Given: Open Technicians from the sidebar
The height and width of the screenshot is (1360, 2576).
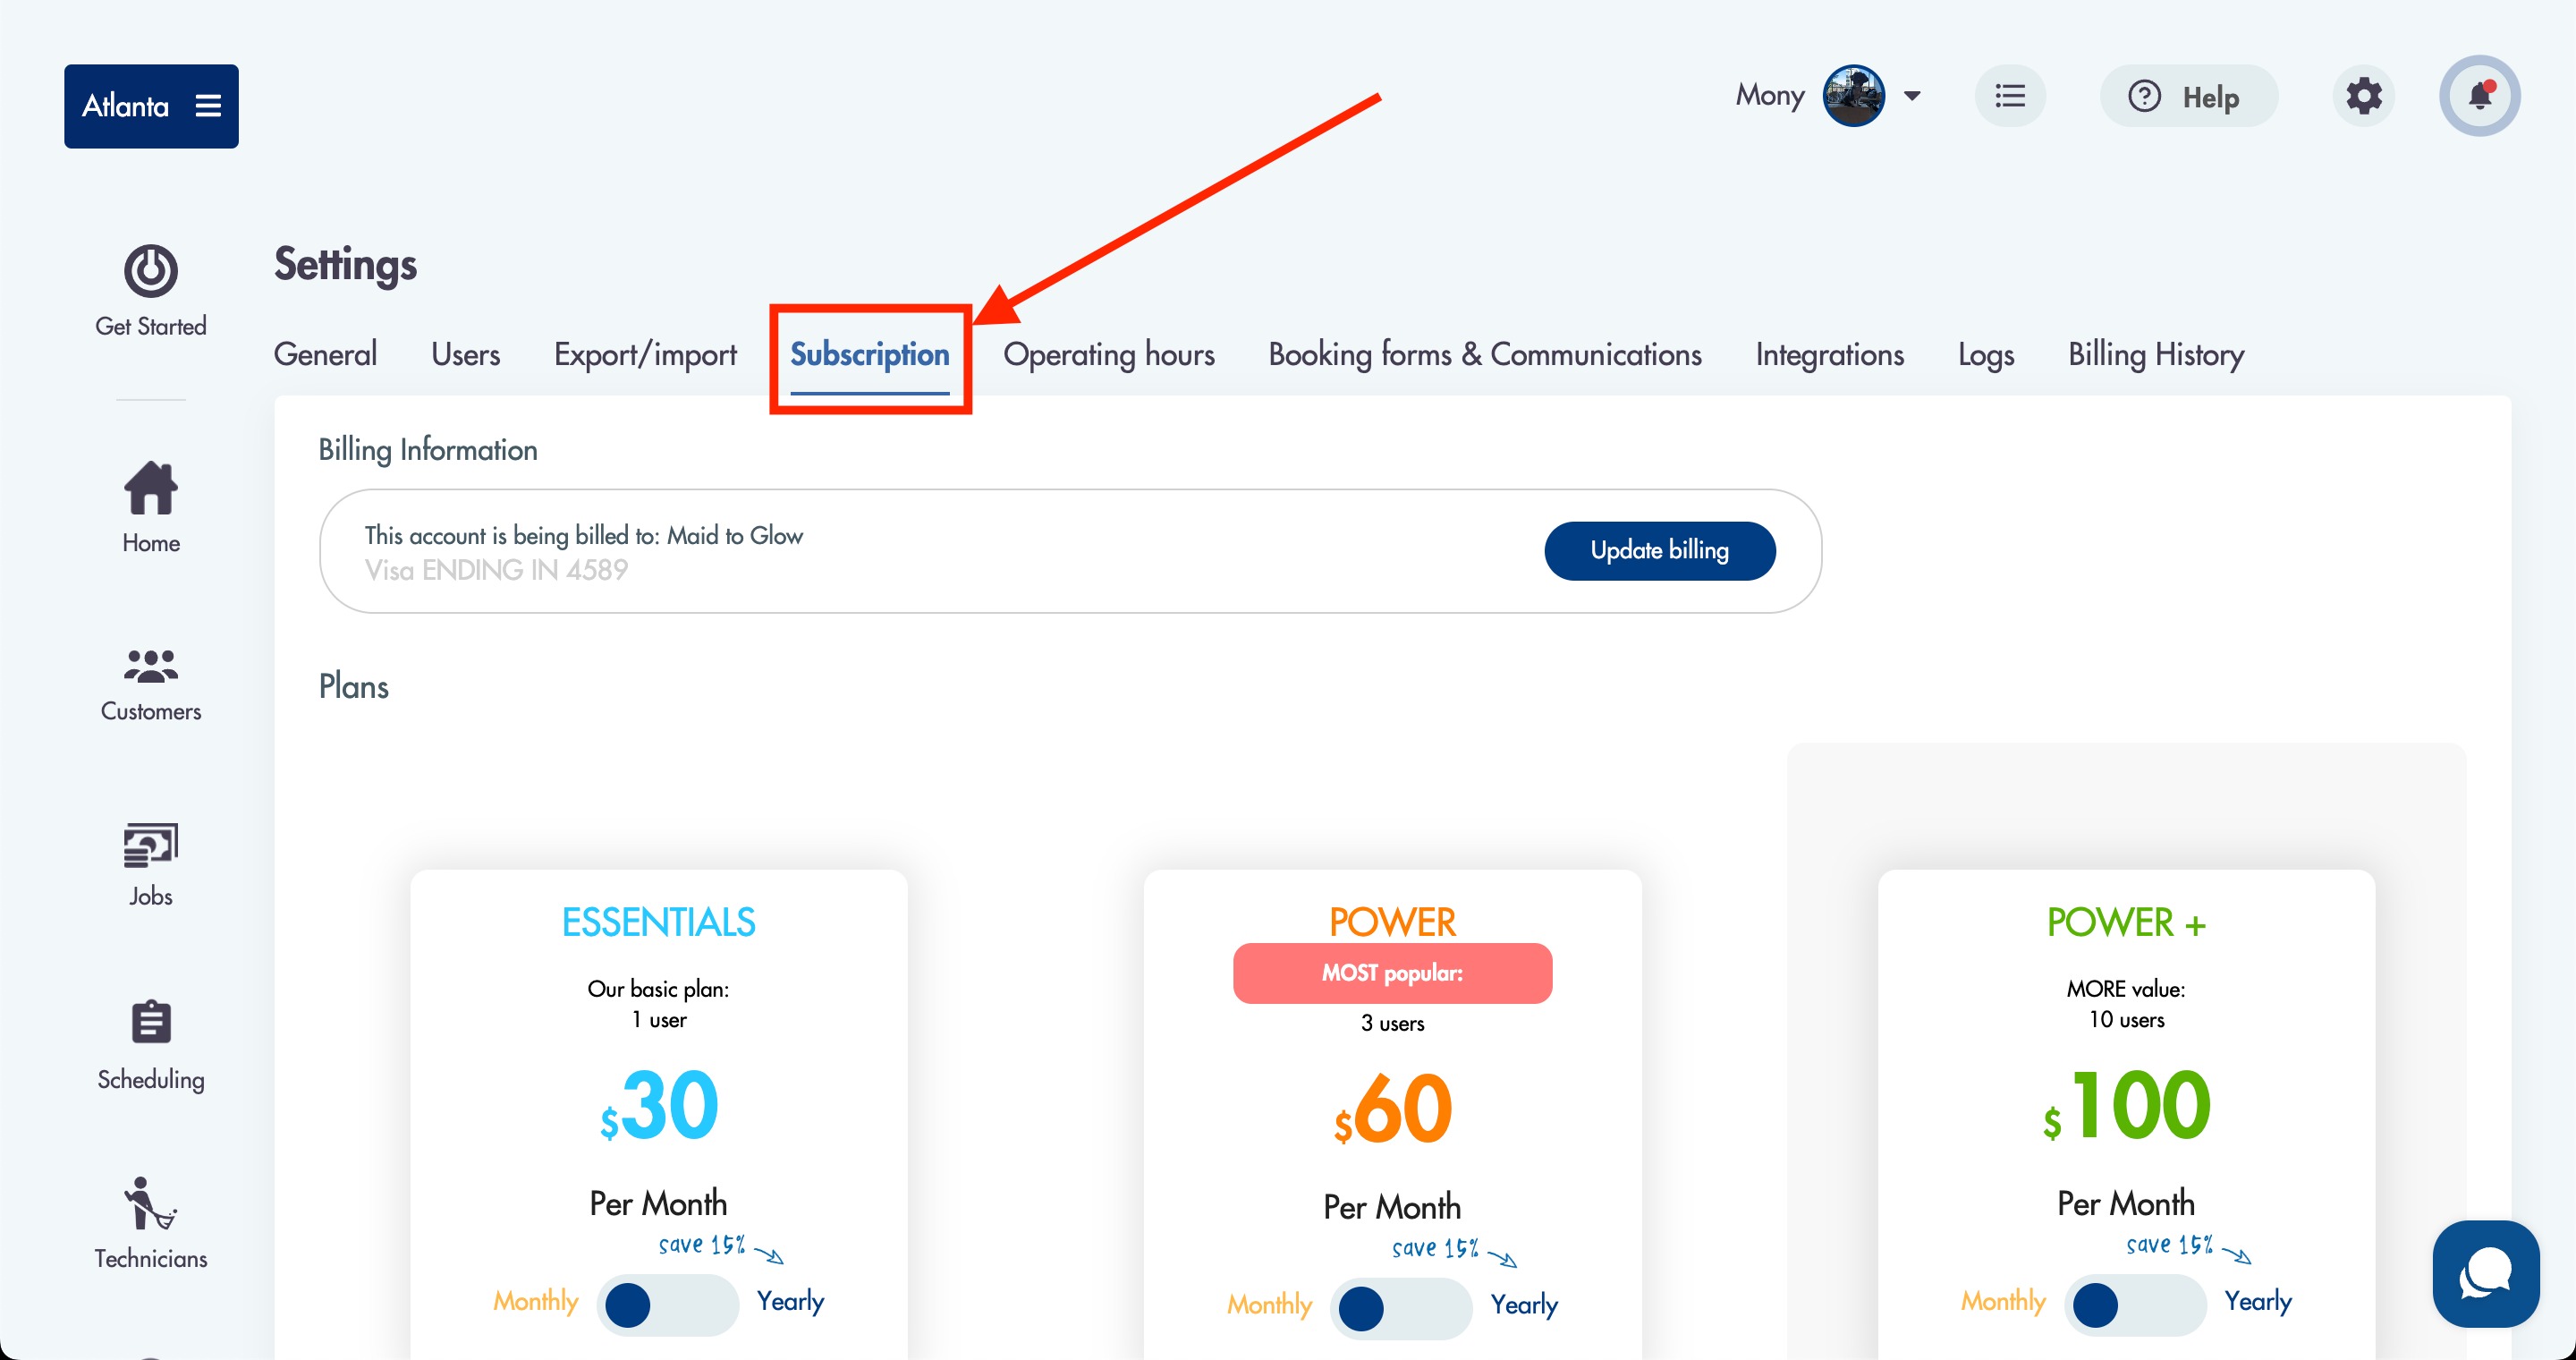Looking at the screenshot, I should click(151, 1223).
